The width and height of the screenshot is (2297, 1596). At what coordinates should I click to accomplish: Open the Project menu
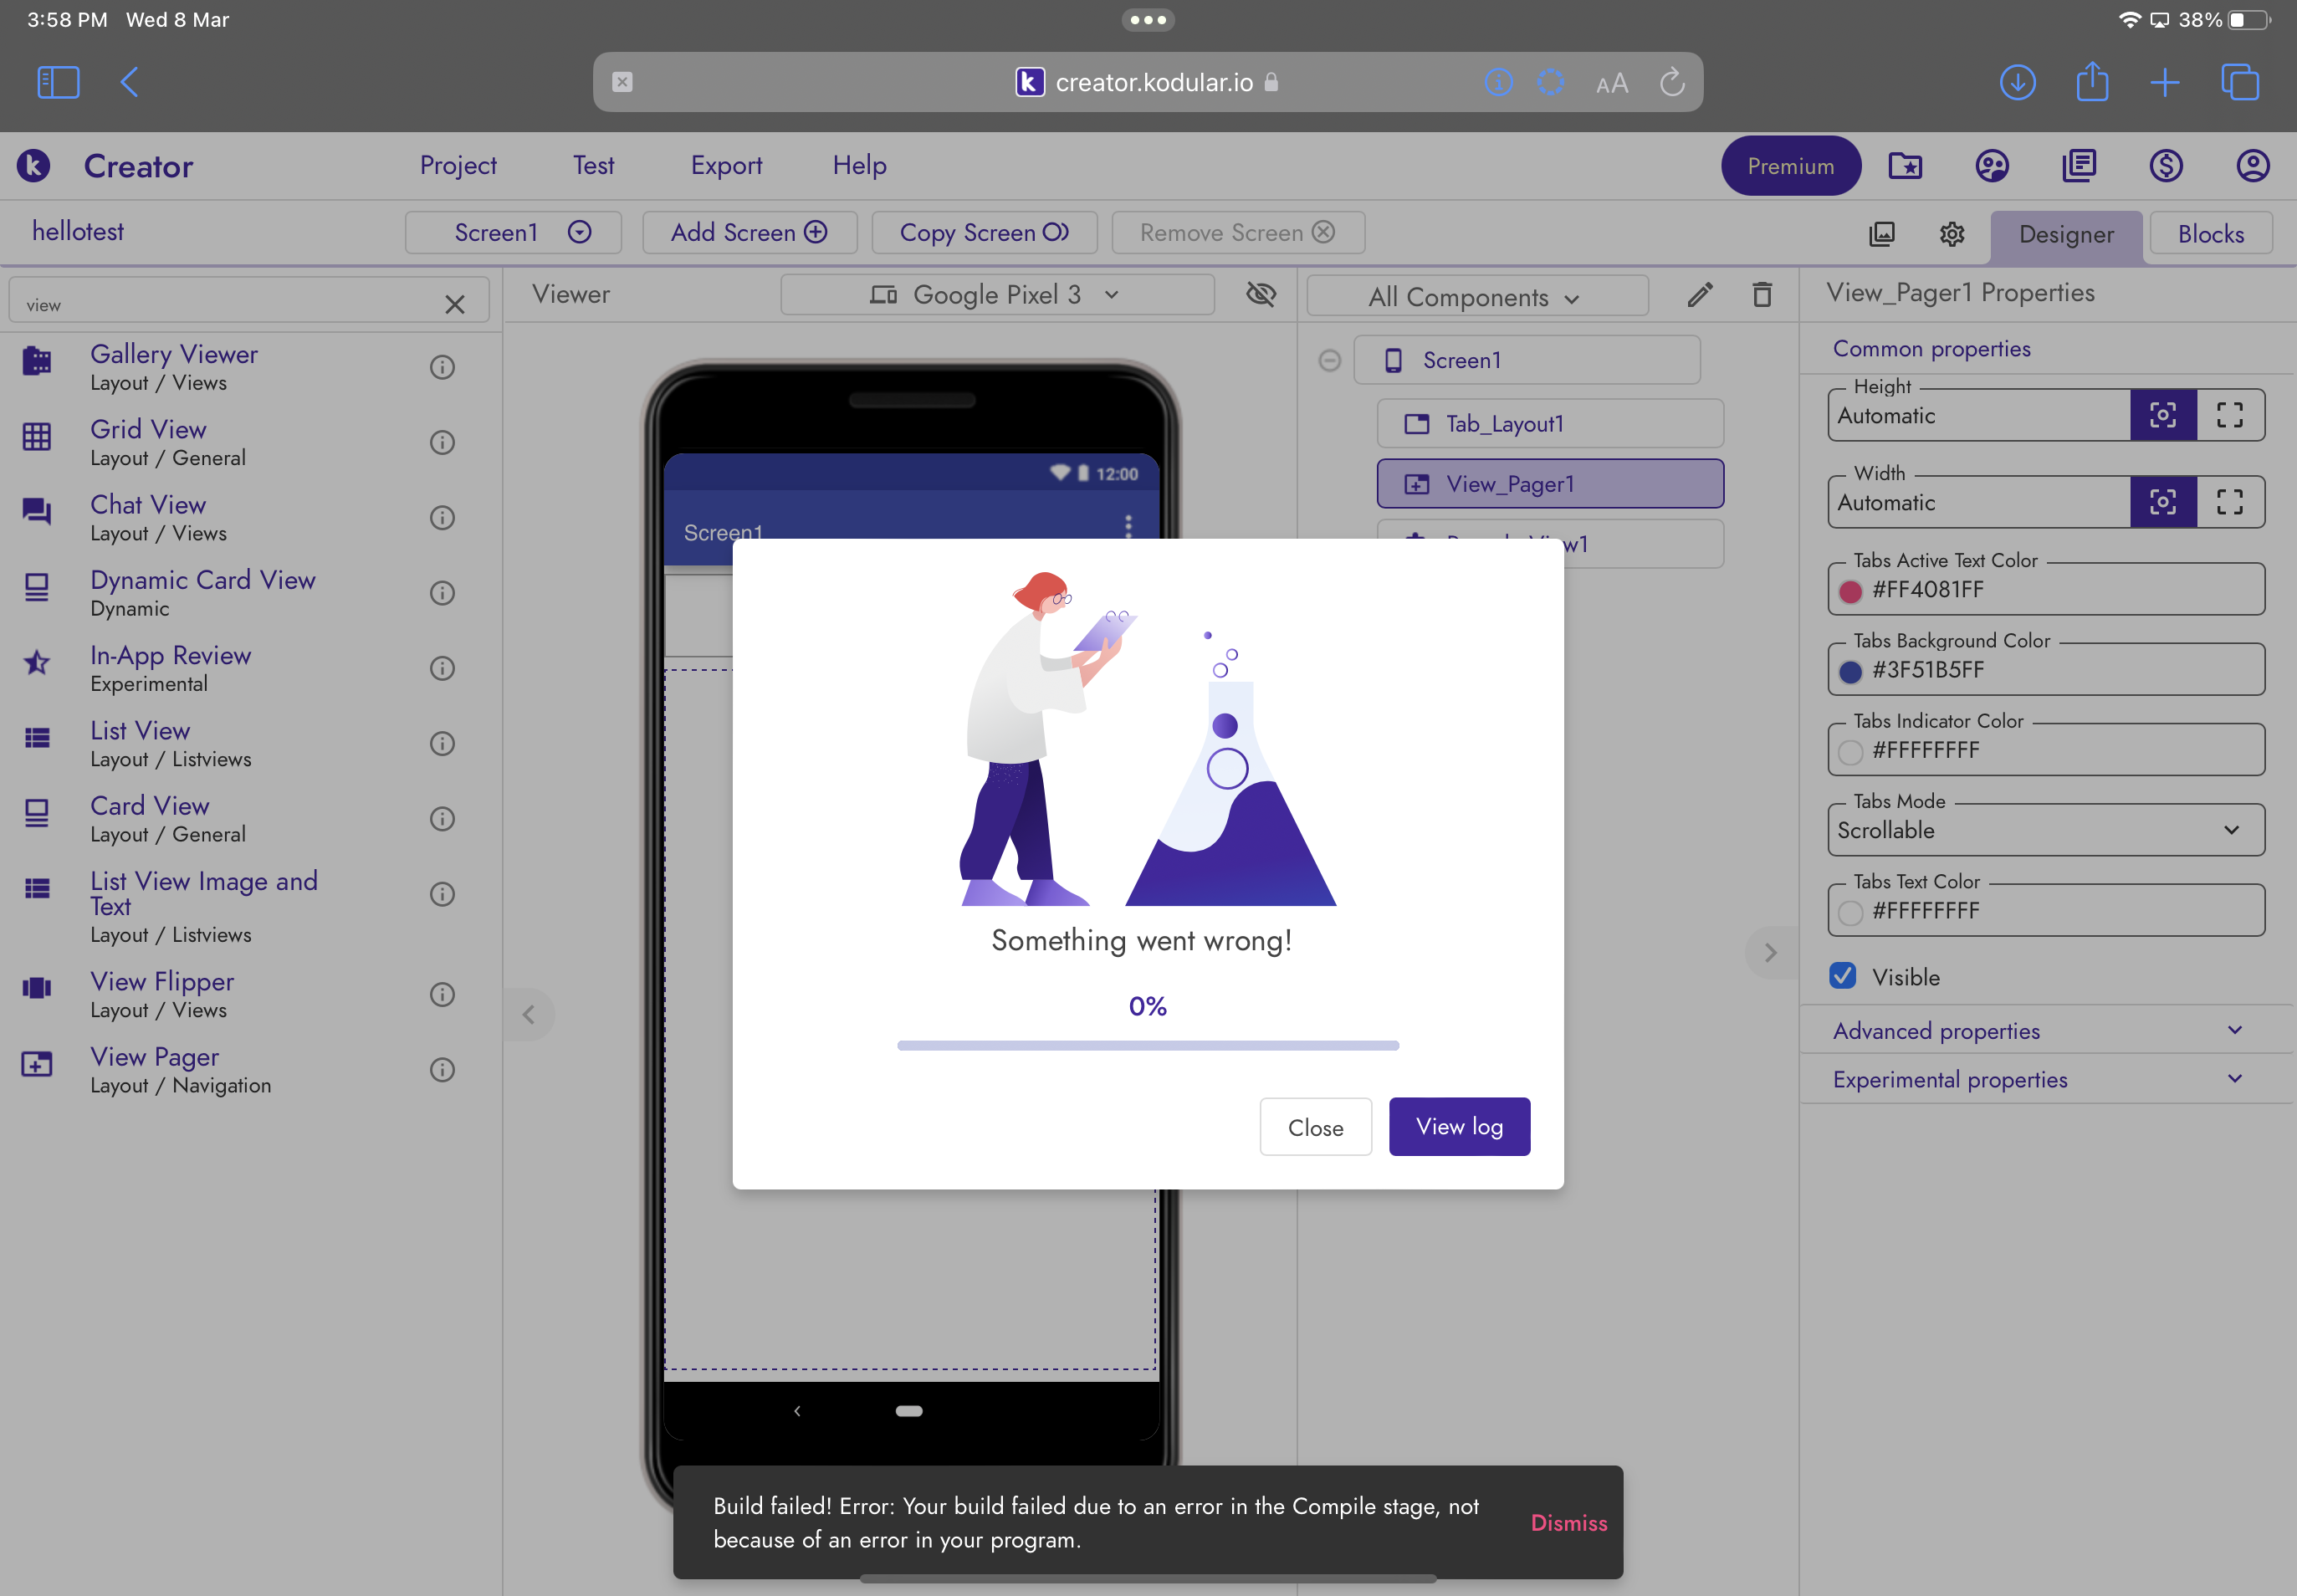tap(458, 165)
